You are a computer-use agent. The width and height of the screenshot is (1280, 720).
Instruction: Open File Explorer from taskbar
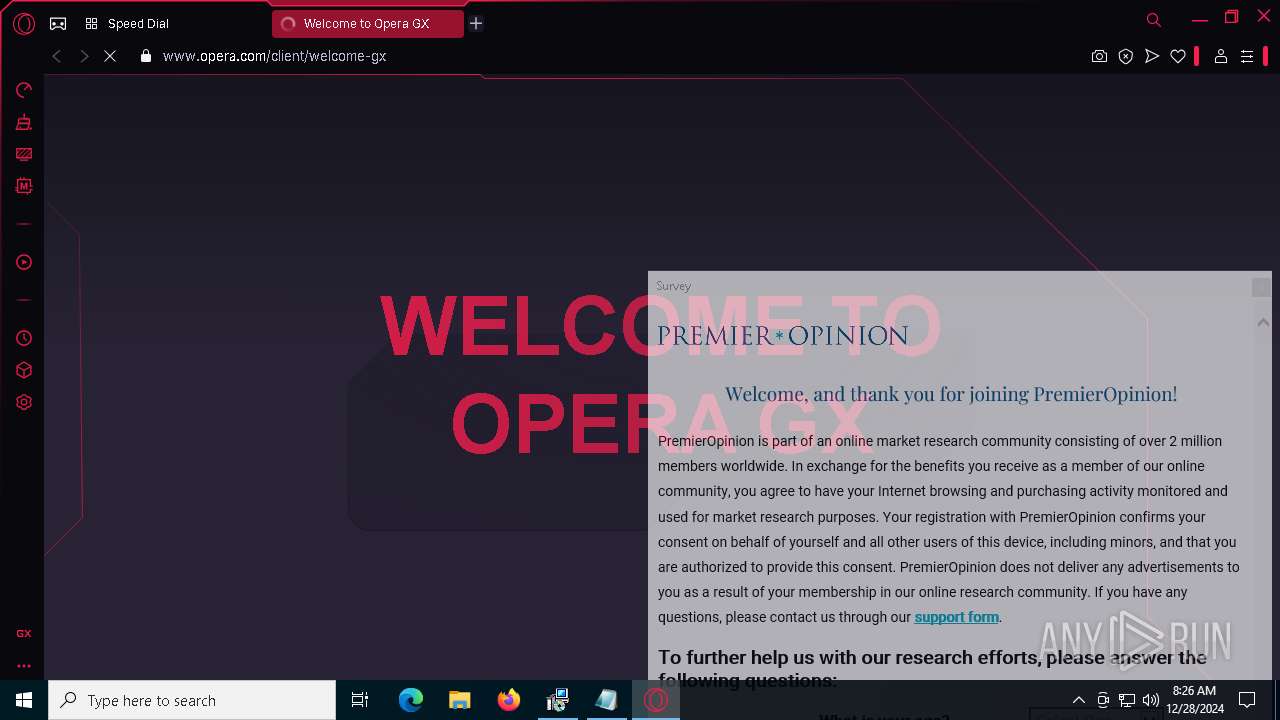tap(460, 700)
